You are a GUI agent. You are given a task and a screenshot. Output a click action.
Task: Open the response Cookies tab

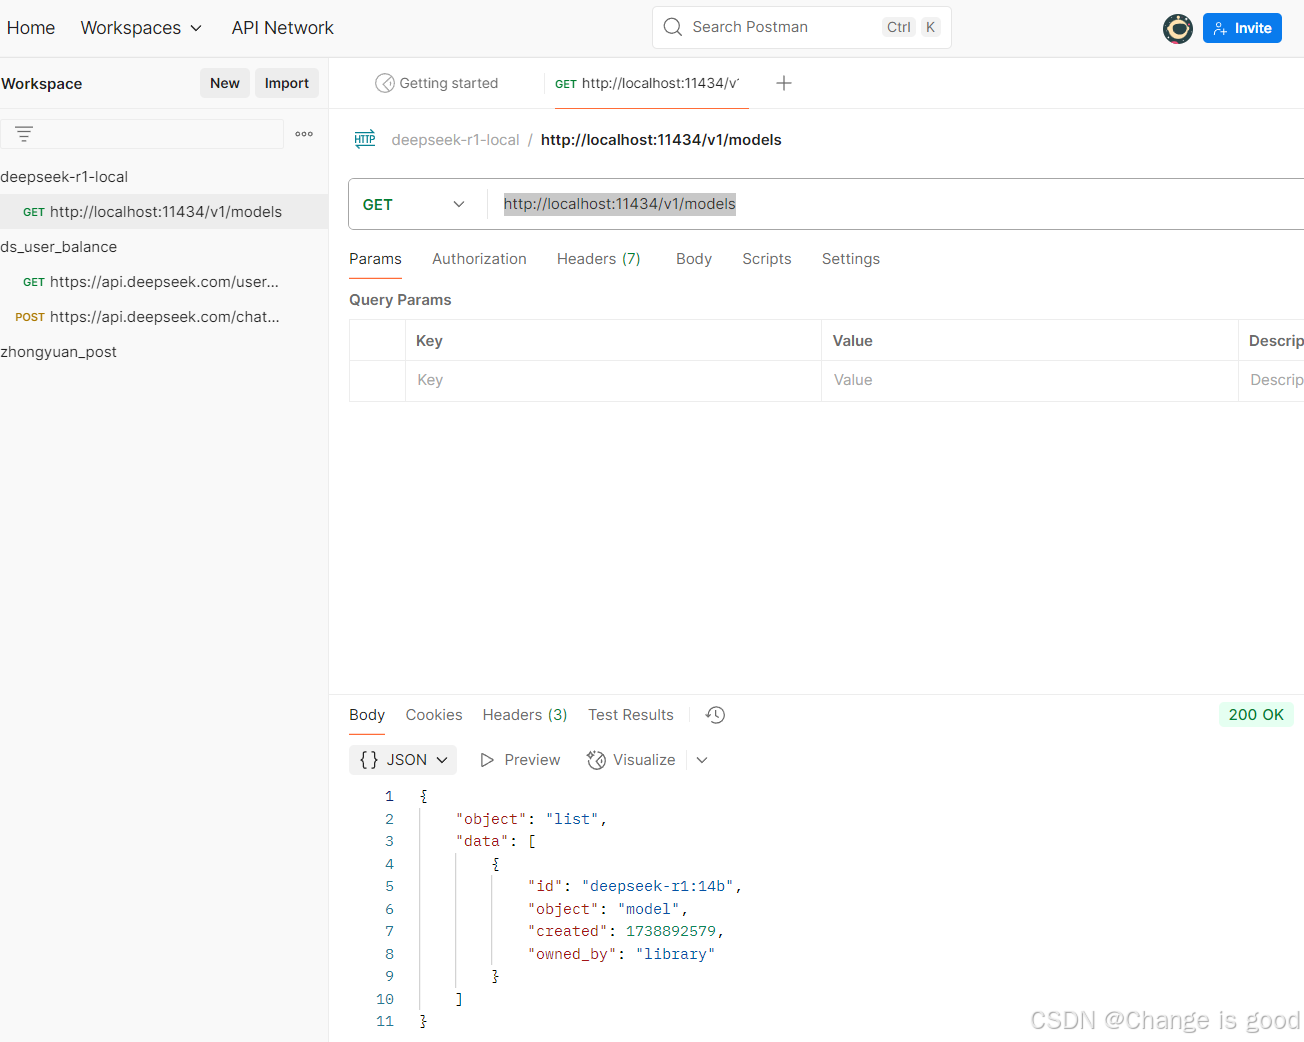[x=434, y=715]
